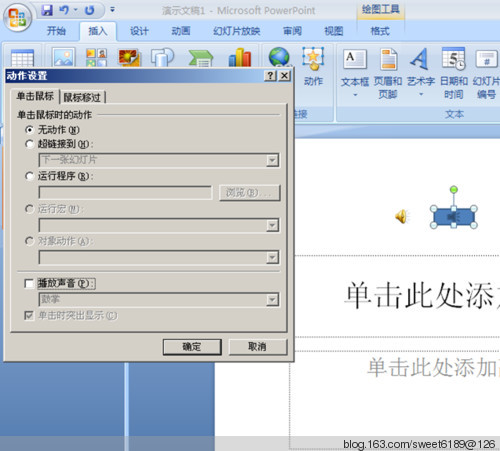Switch to the 鼠标移过 dialog tab
Screen dimensions: 500x451
coord(82,97)
